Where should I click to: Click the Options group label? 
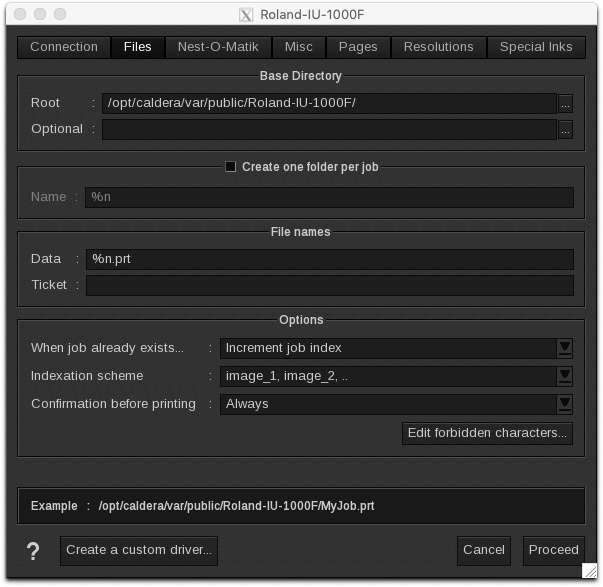pos(301,320)
